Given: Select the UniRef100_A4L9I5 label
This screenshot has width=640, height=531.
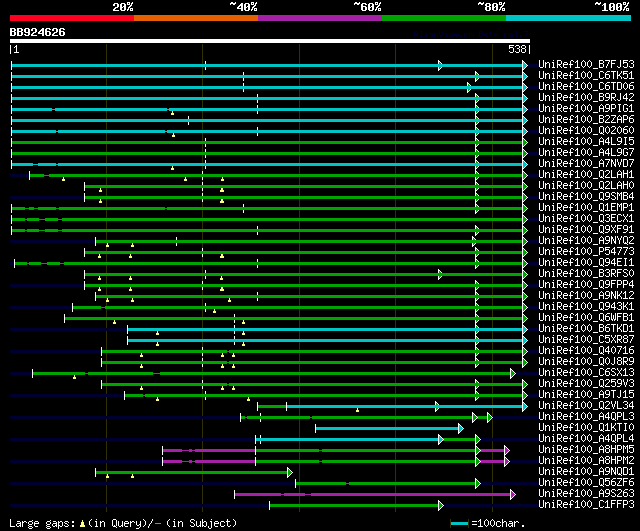Looking at the screenshot, I should (586, 142).
